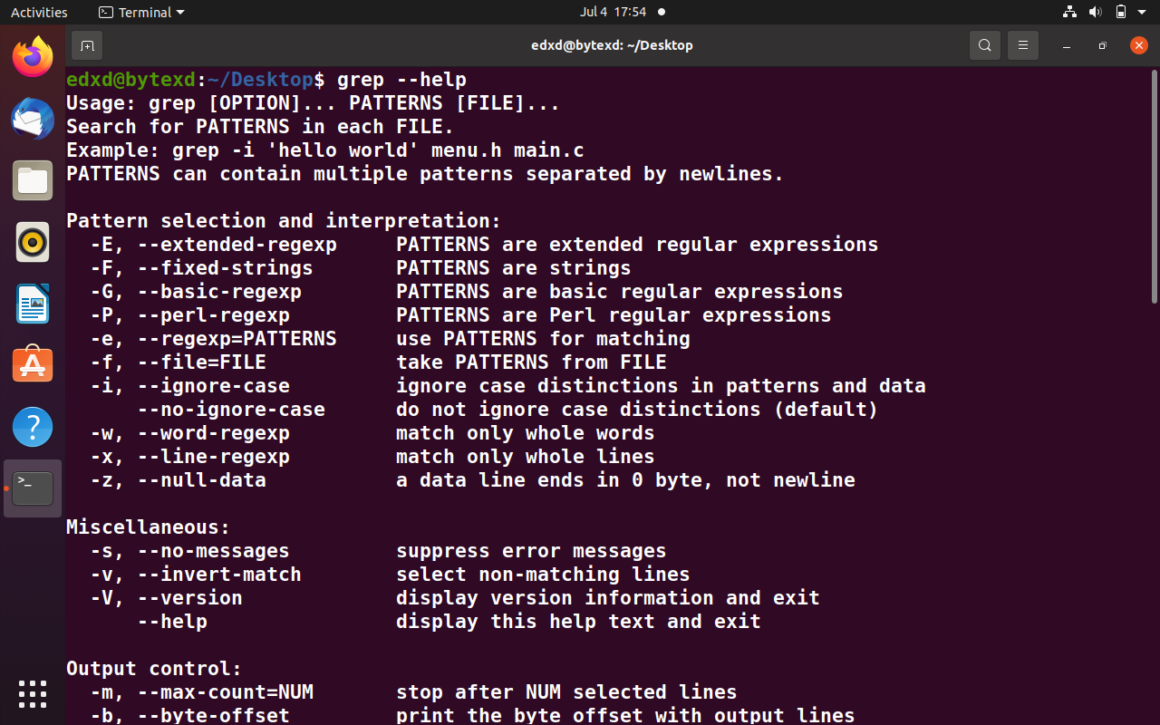This screenshot has height=725, width=1160.
Task: Open the Terminal menu dropdown in the top bar
Action: coord(140,12)
